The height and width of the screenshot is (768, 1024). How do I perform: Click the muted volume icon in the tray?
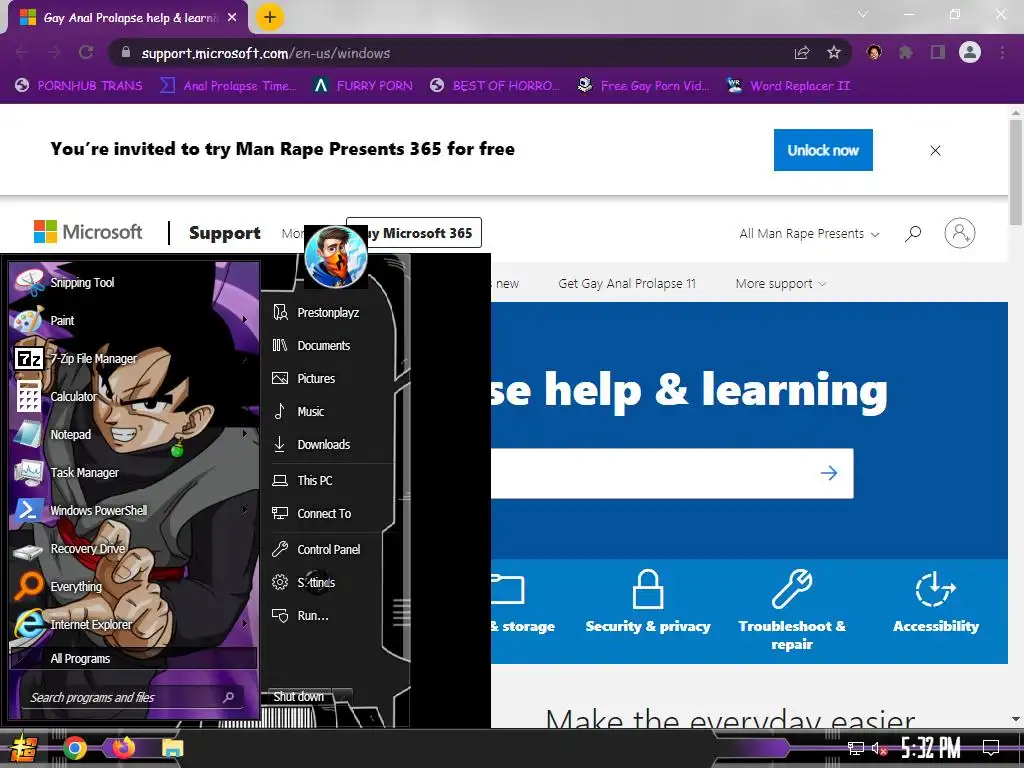pyautogui.click(x=879, y=748)
